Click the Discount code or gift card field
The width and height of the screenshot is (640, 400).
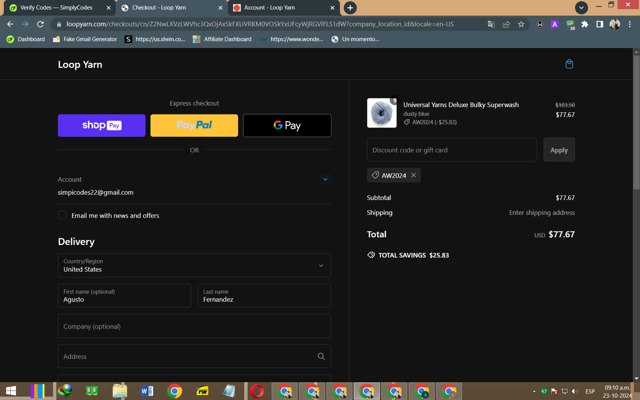click(x=452, y=150)
